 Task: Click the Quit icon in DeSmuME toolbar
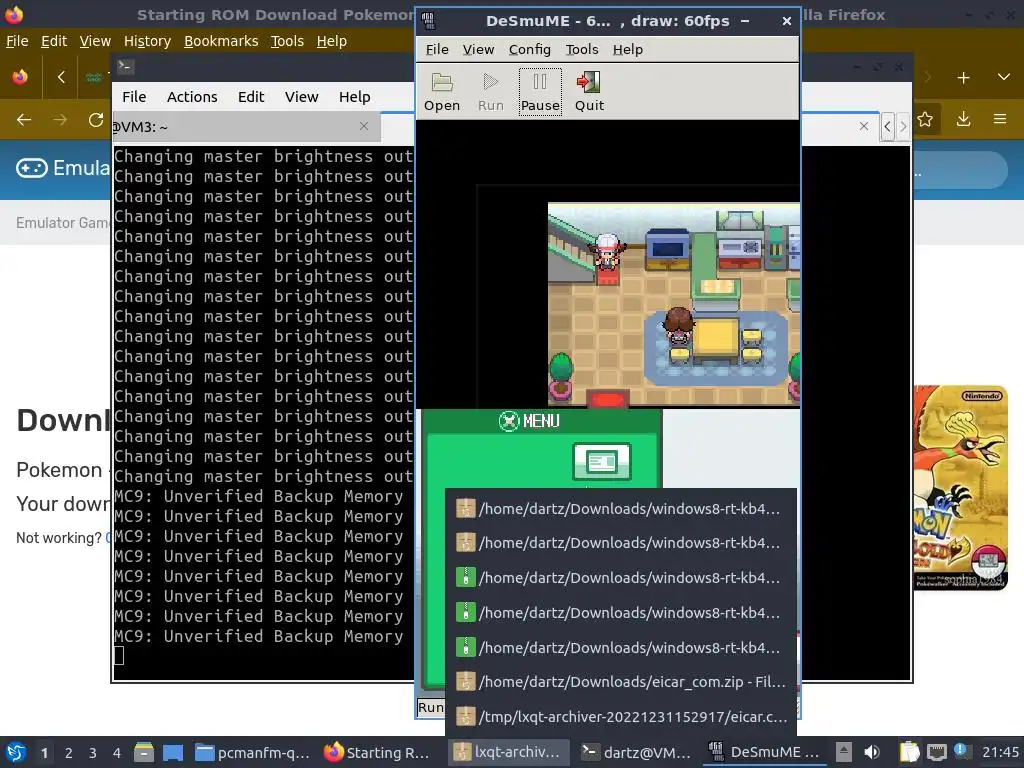pyautogui.click(x=589, y=92)
